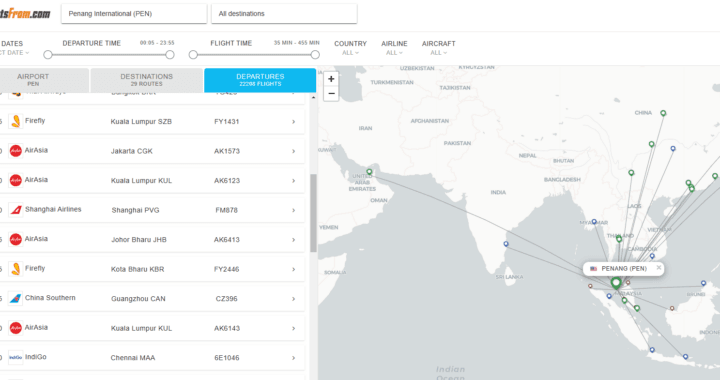Click the AirAsia logo on AK1573 row
This screenshot has height=380, width=720.
tap(16, 151)
